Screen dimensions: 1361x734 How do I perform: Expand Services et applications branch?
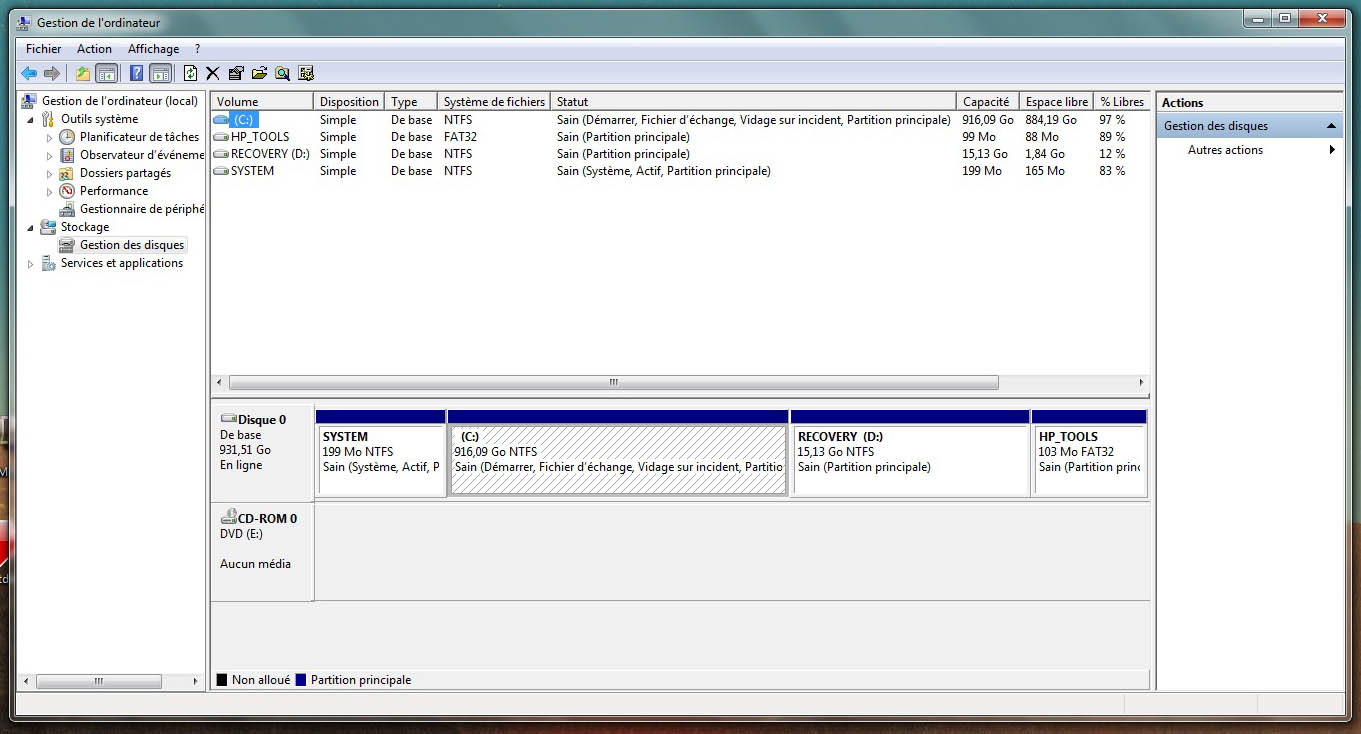(30, 264)
